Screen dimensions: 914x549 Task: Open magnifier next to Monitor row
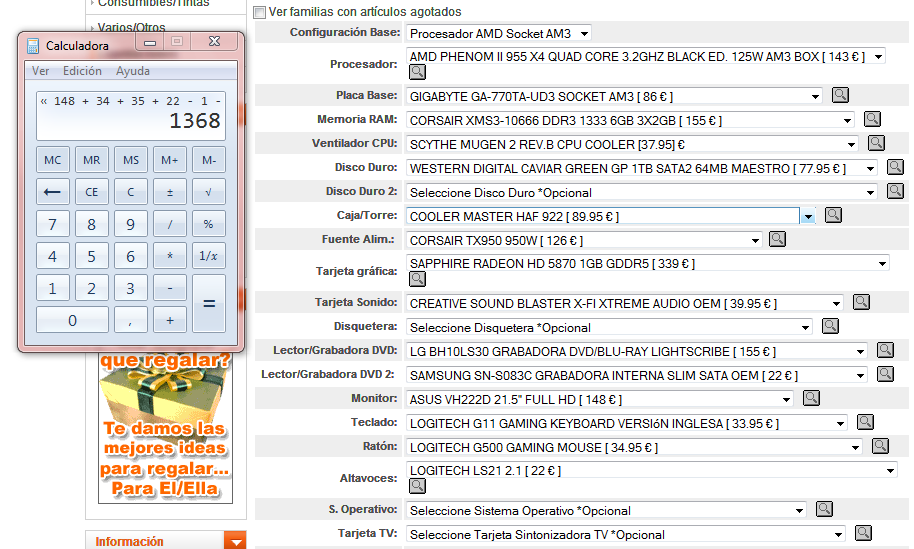click(811, 398)
